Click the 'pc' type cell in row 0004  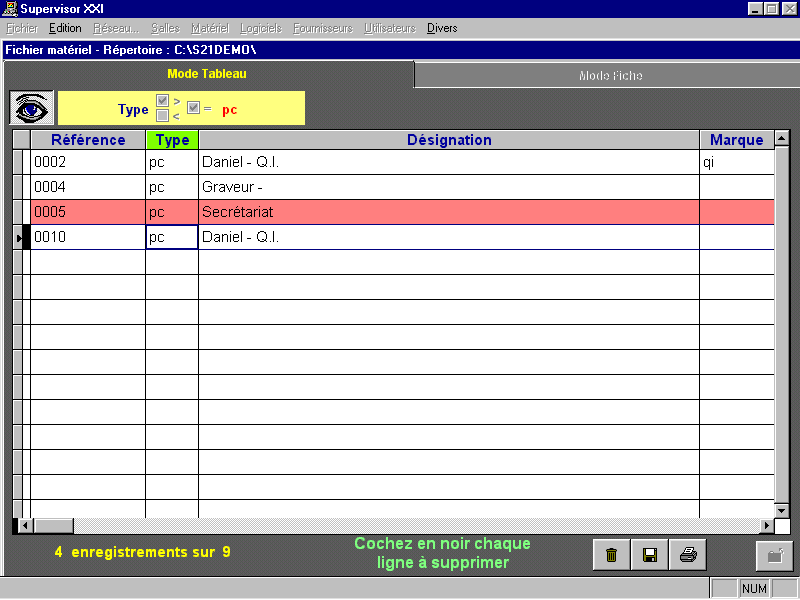[172, 187]
